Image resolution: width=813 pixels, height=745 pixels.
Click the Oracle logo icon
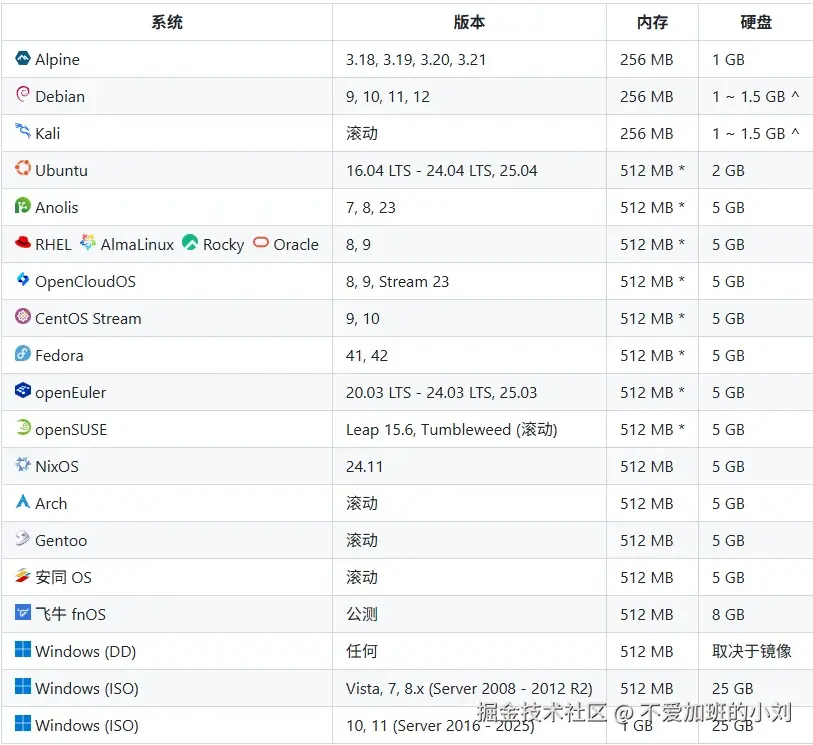(x=261, y=242)
